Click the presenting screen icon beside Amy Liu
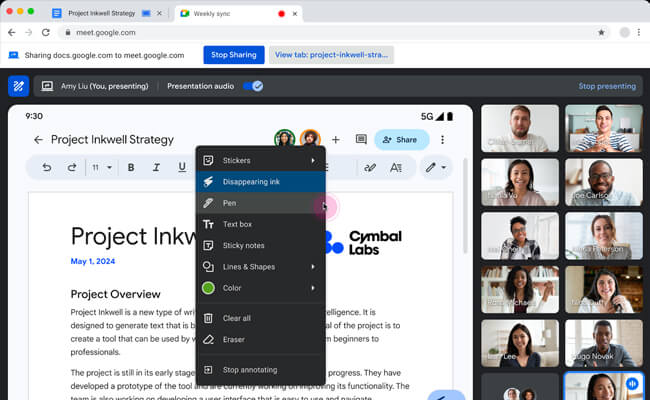Screen dimensions: 650x400 tap(47, 86)
